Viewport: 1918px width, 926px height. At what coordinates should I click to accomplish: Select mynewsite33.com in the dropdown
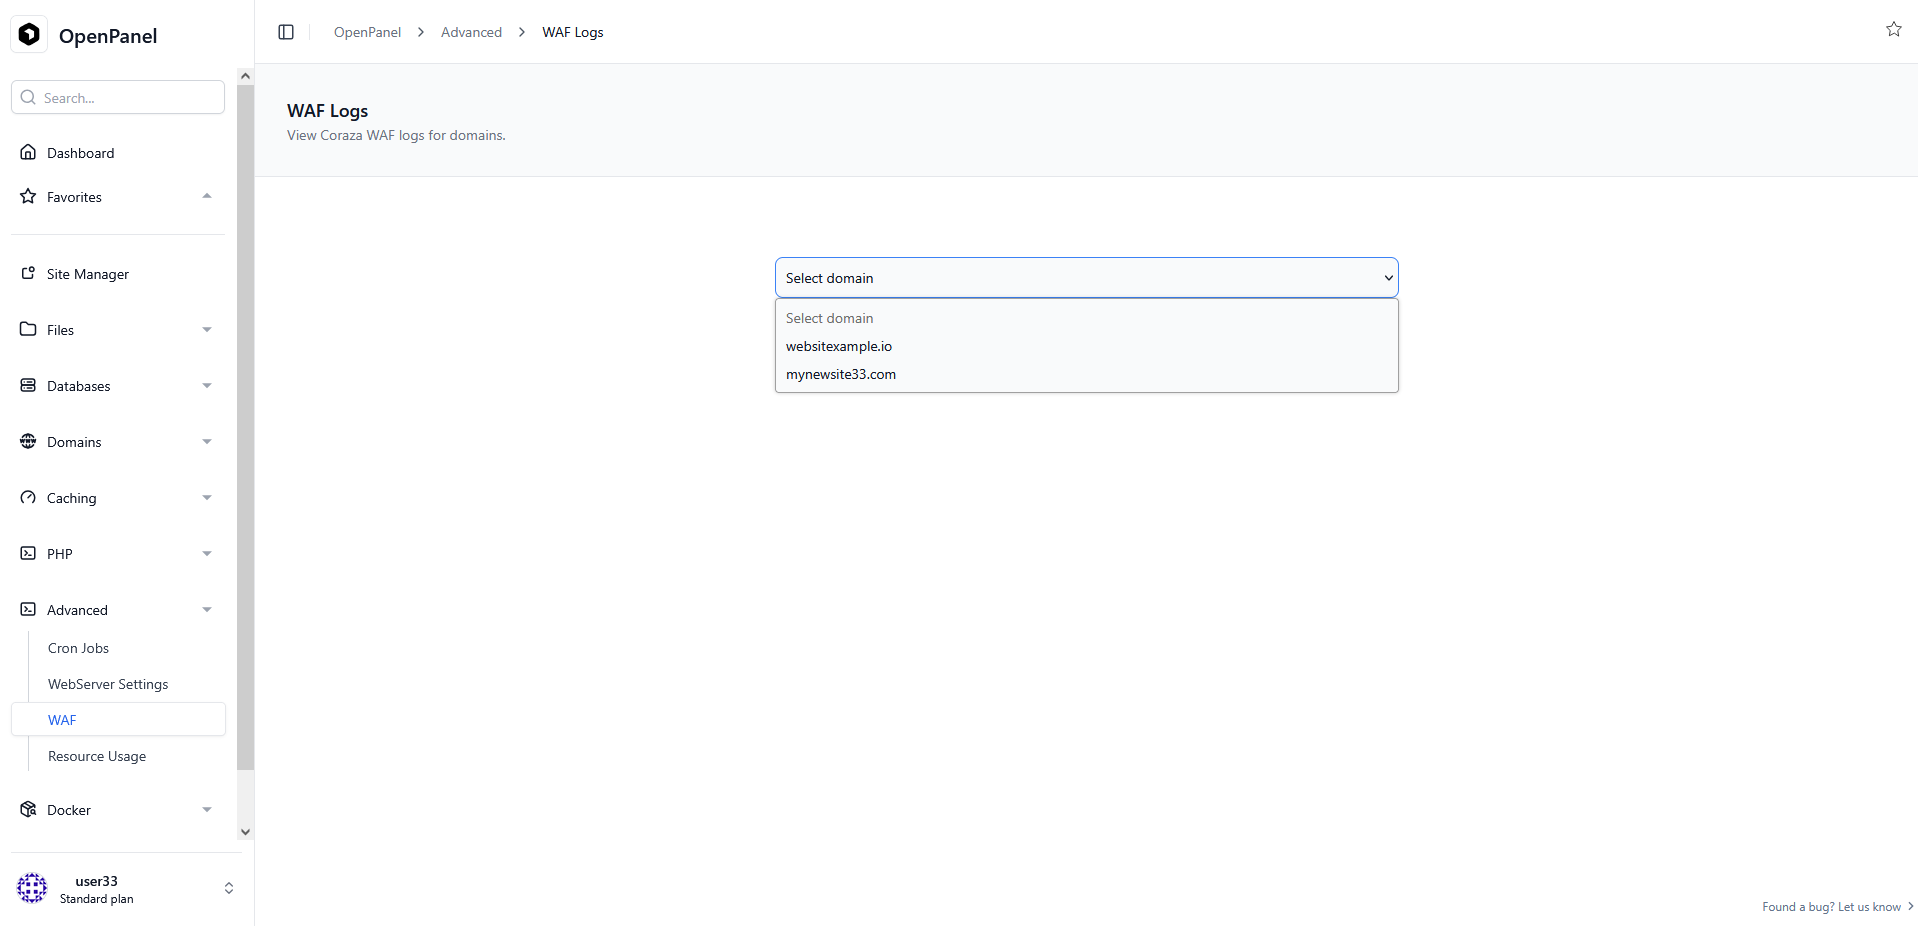[x=840, y=374]
